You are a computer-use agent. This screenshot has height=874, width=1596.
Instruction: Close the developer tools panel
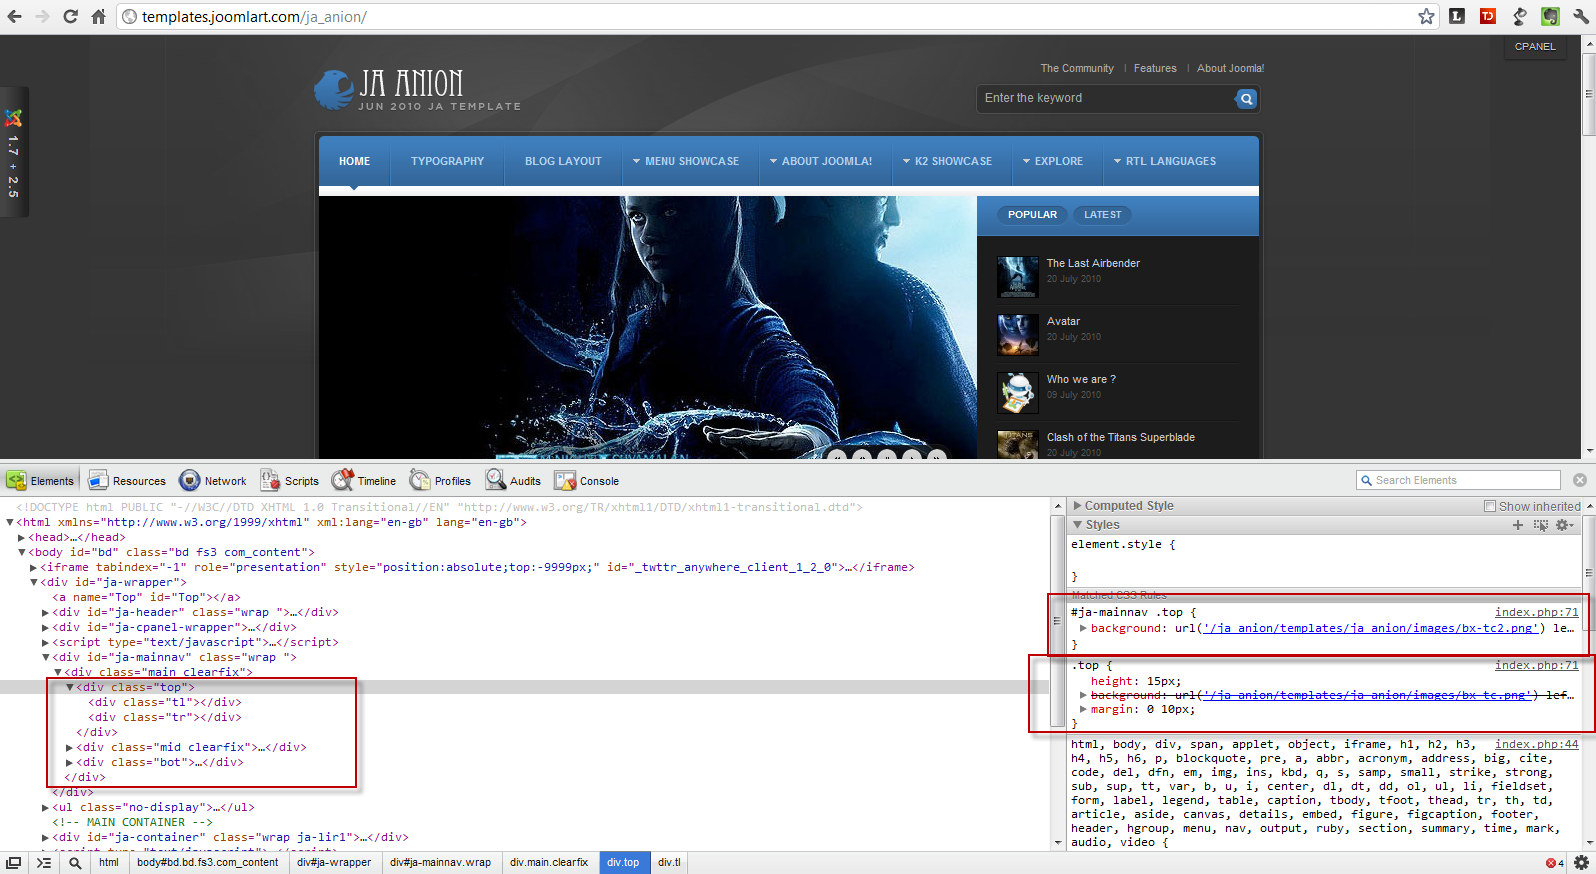coord(1580,480)
